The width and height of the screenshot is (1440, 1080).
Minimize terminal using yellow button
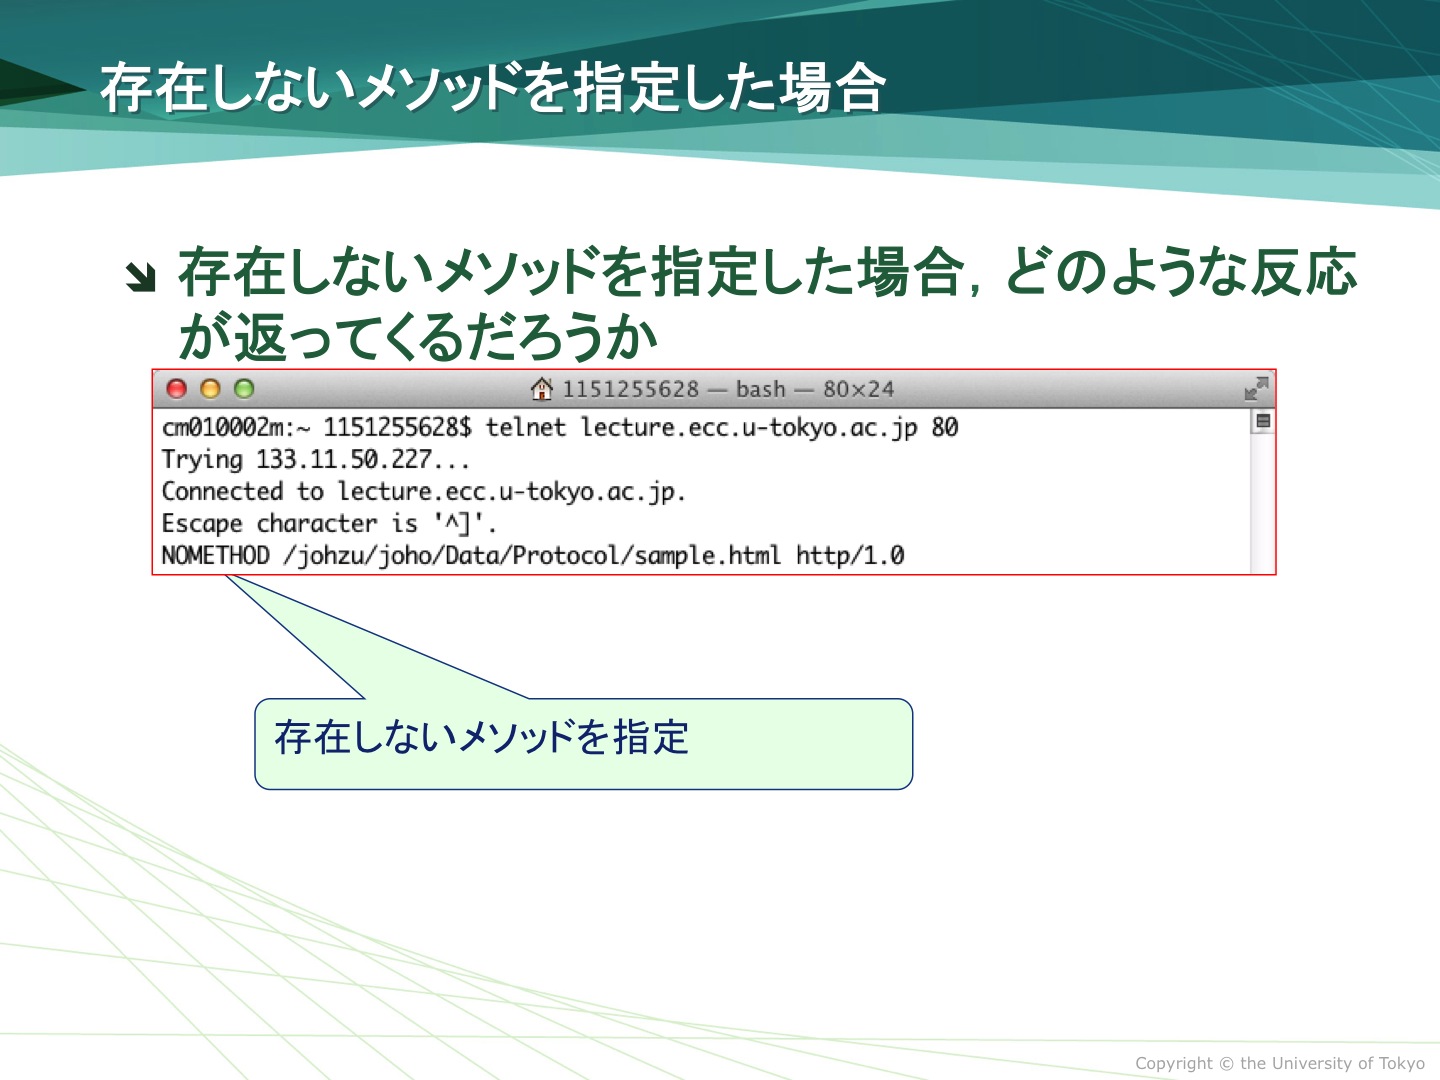tap(210, 389)
